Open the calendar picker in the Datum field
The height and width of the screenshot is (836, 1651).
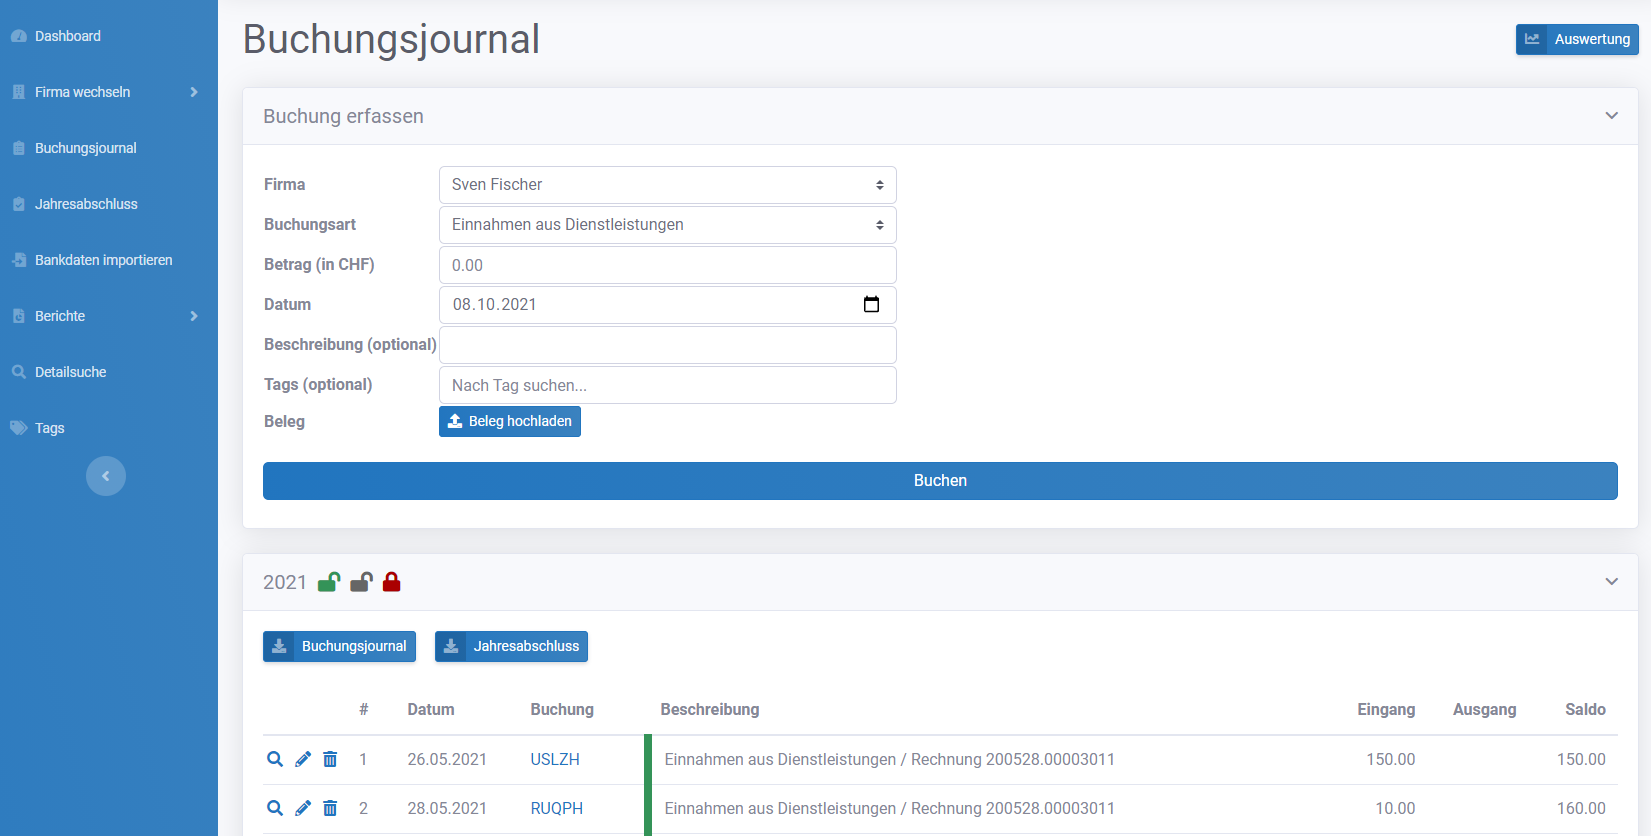click(871, 305)
